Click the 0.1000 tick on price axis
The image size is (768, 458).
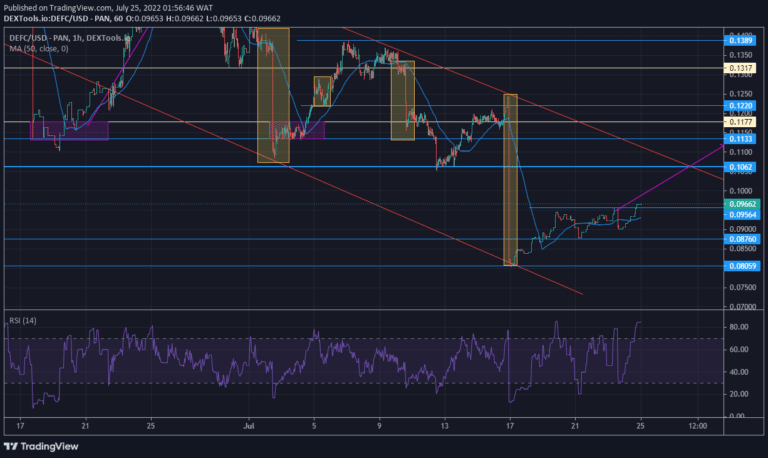click(741, 191)
